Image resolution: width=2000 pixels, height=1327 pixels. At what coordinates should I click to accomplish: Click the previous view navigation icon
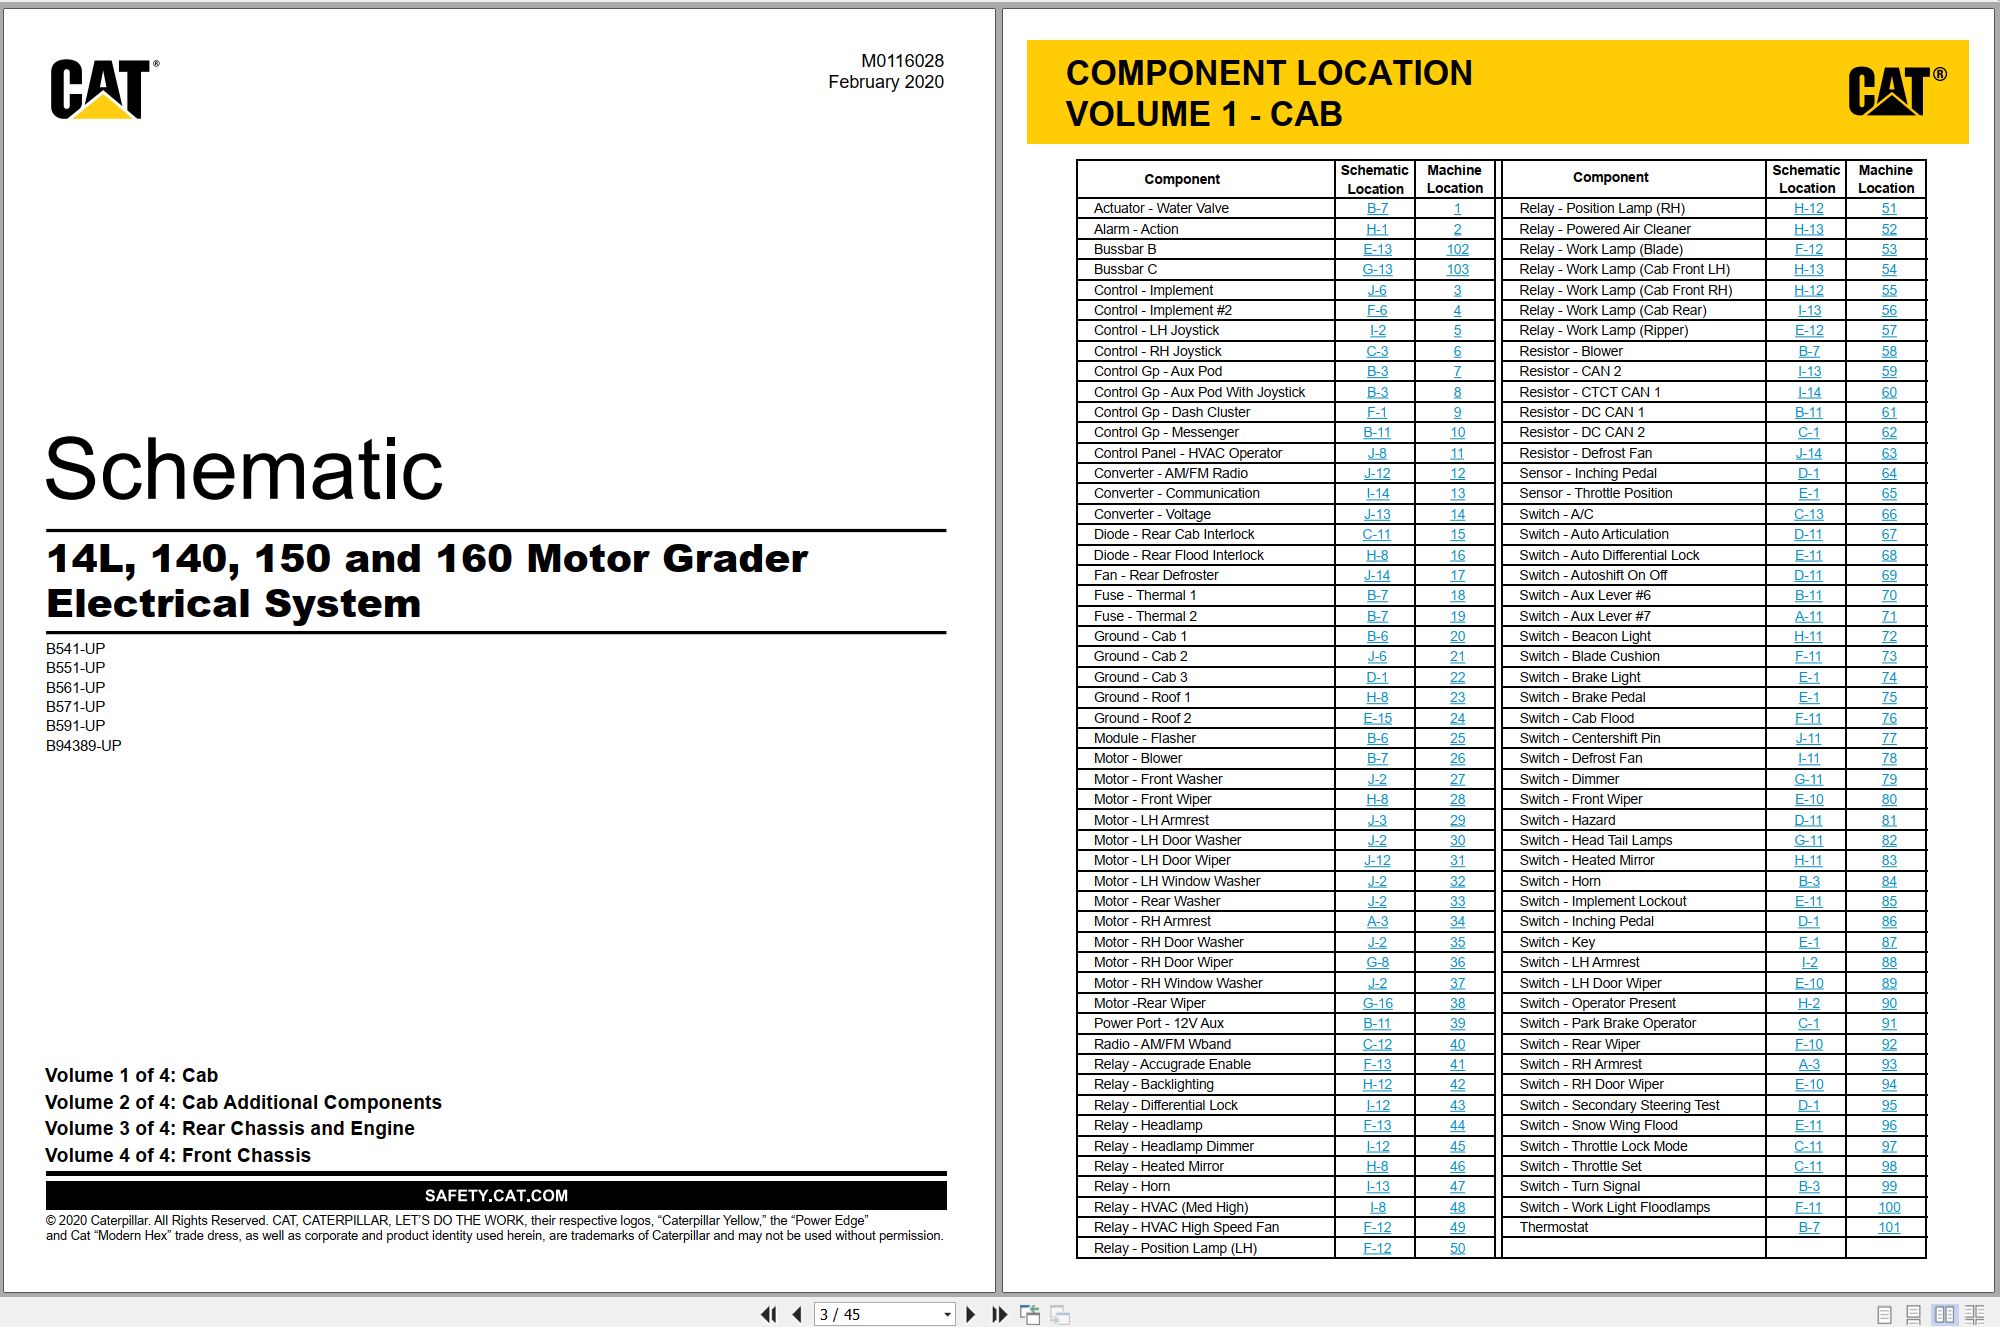[1030, 1314]
